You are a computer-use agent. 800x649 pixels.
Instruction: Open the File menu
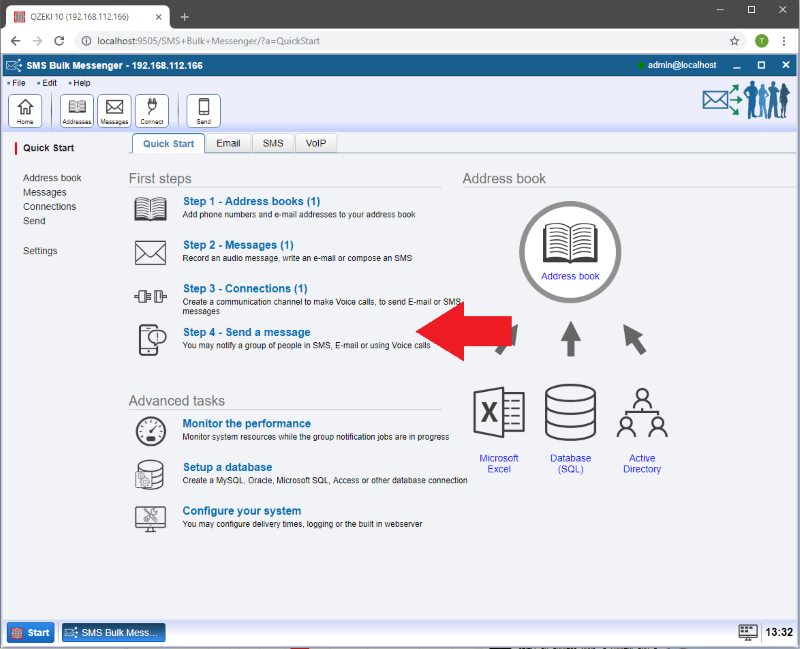[19, 83]
